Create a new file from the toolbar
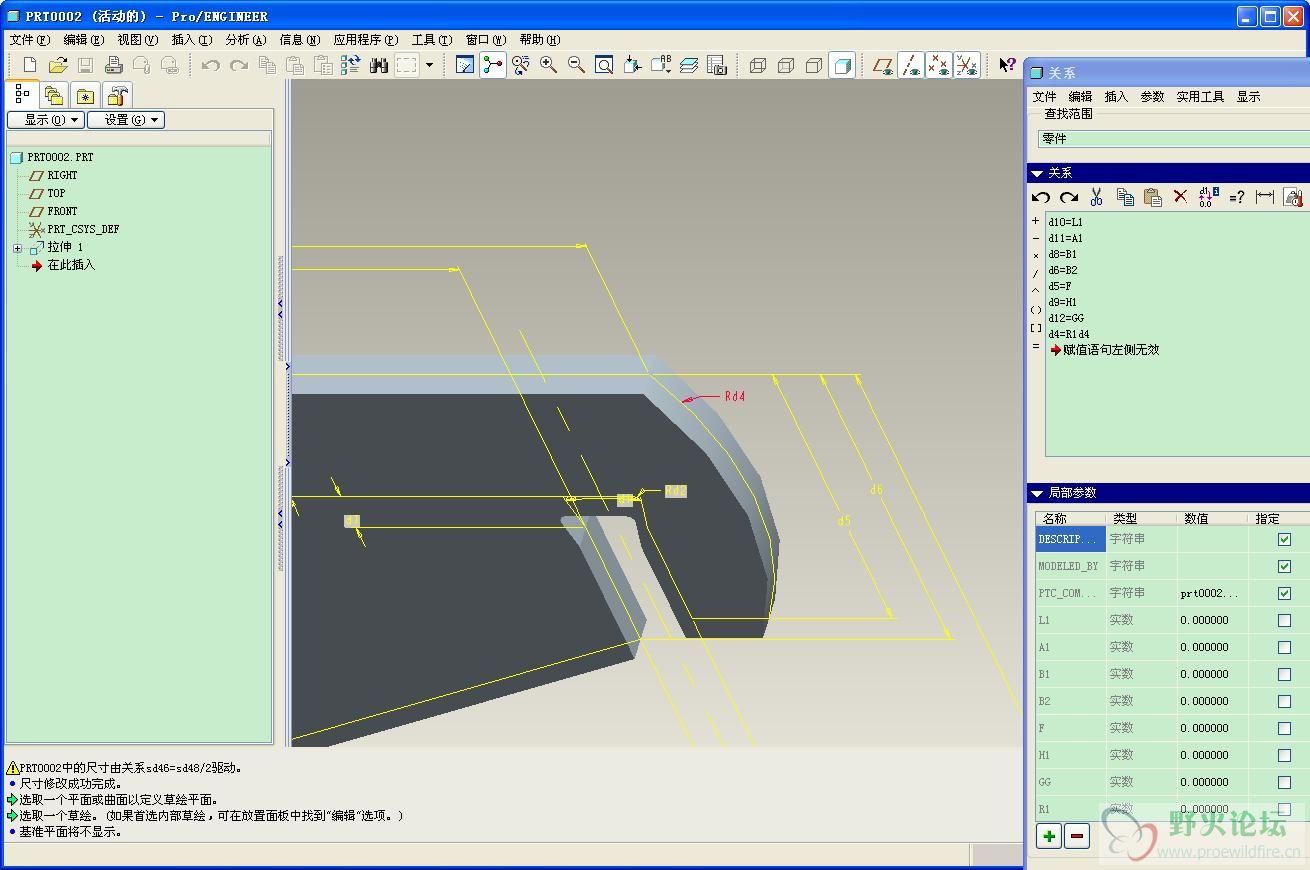The image size is (1310, 870). 30,65
